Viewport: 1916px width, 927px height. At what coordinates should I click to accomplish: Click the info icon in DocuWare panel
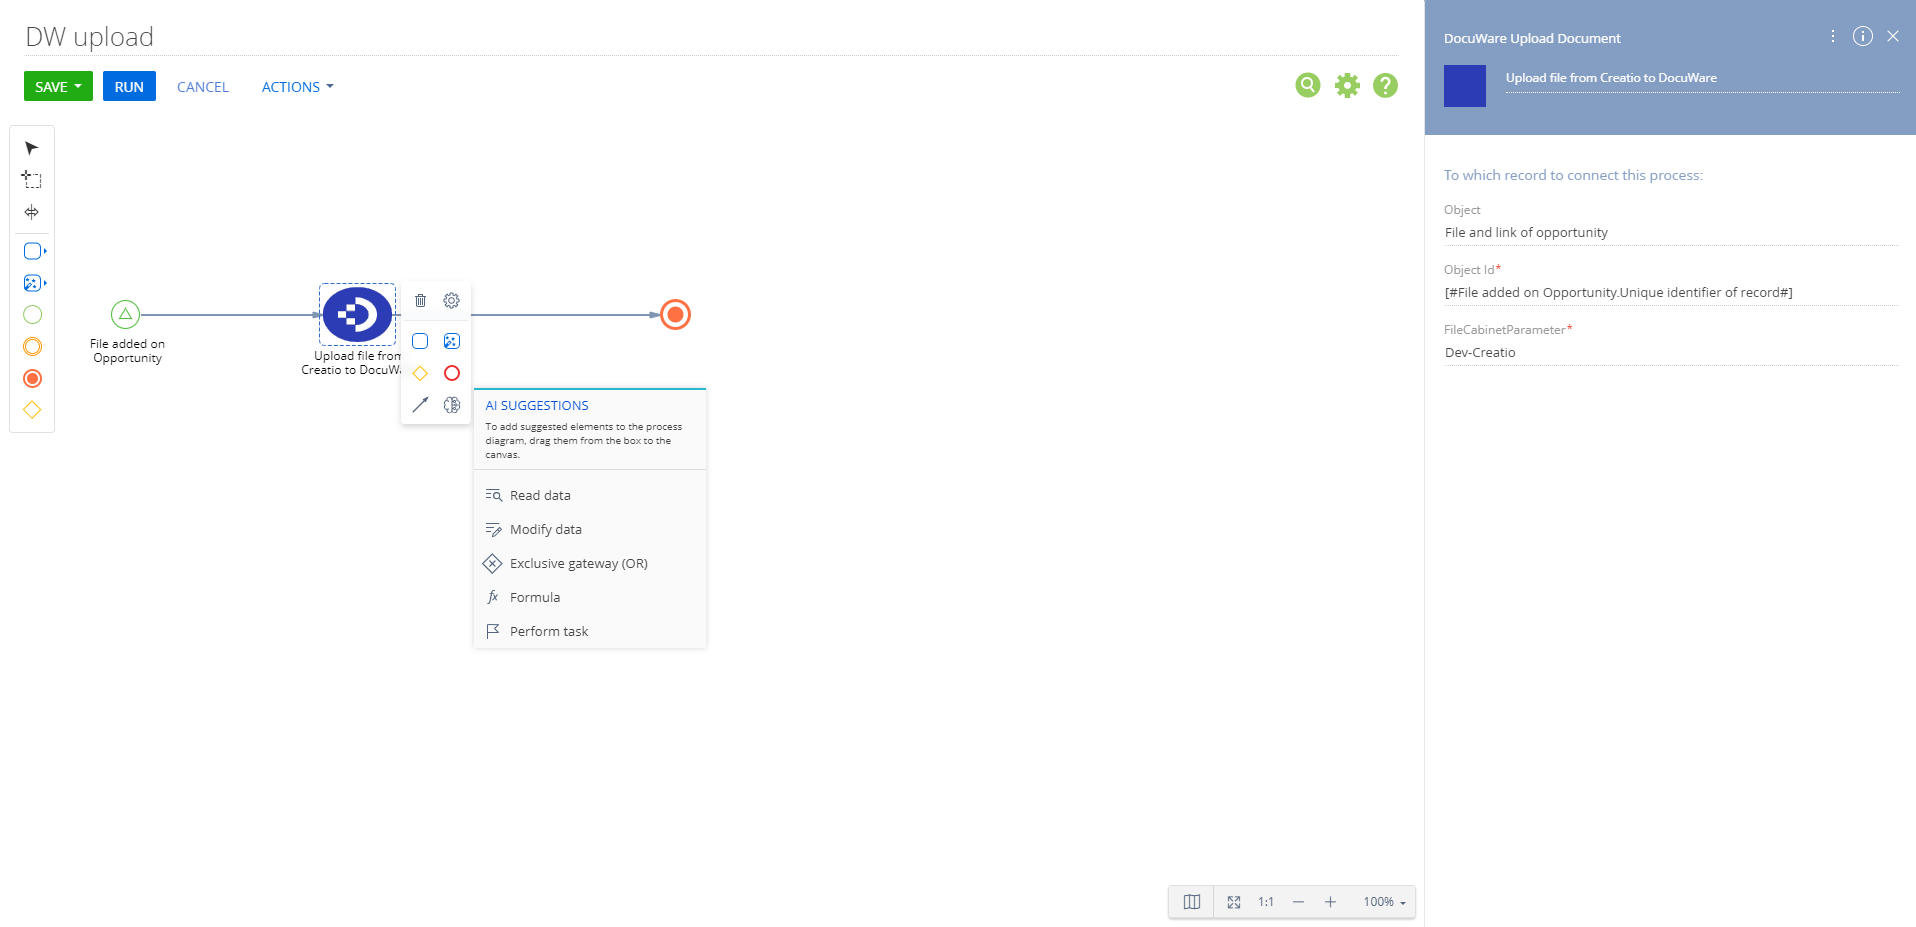pyautogui.click(x=1862, y=36)
